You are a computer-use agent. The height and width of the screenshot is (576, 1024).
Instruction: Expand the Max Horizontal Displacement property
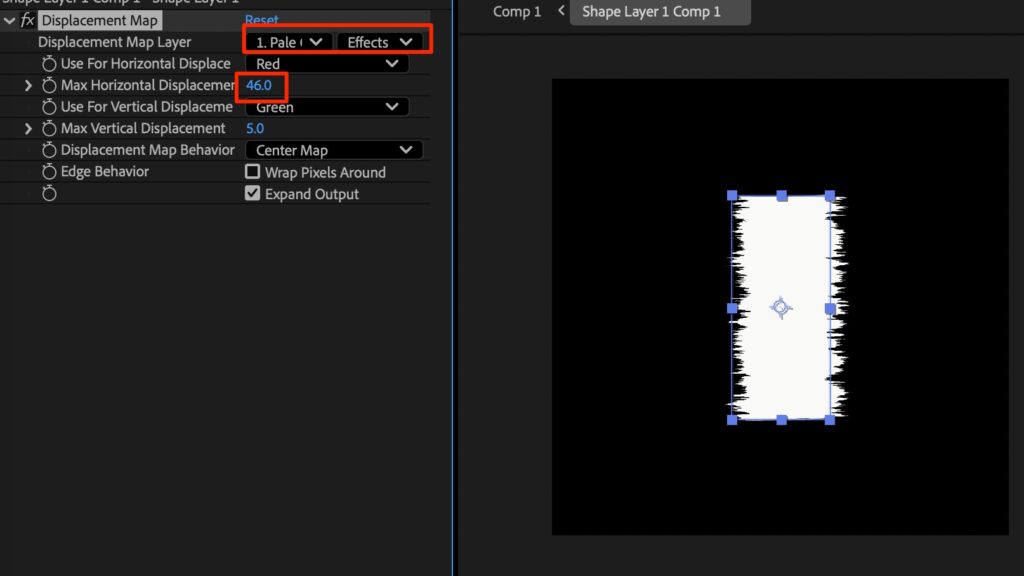tap(28, 86)
